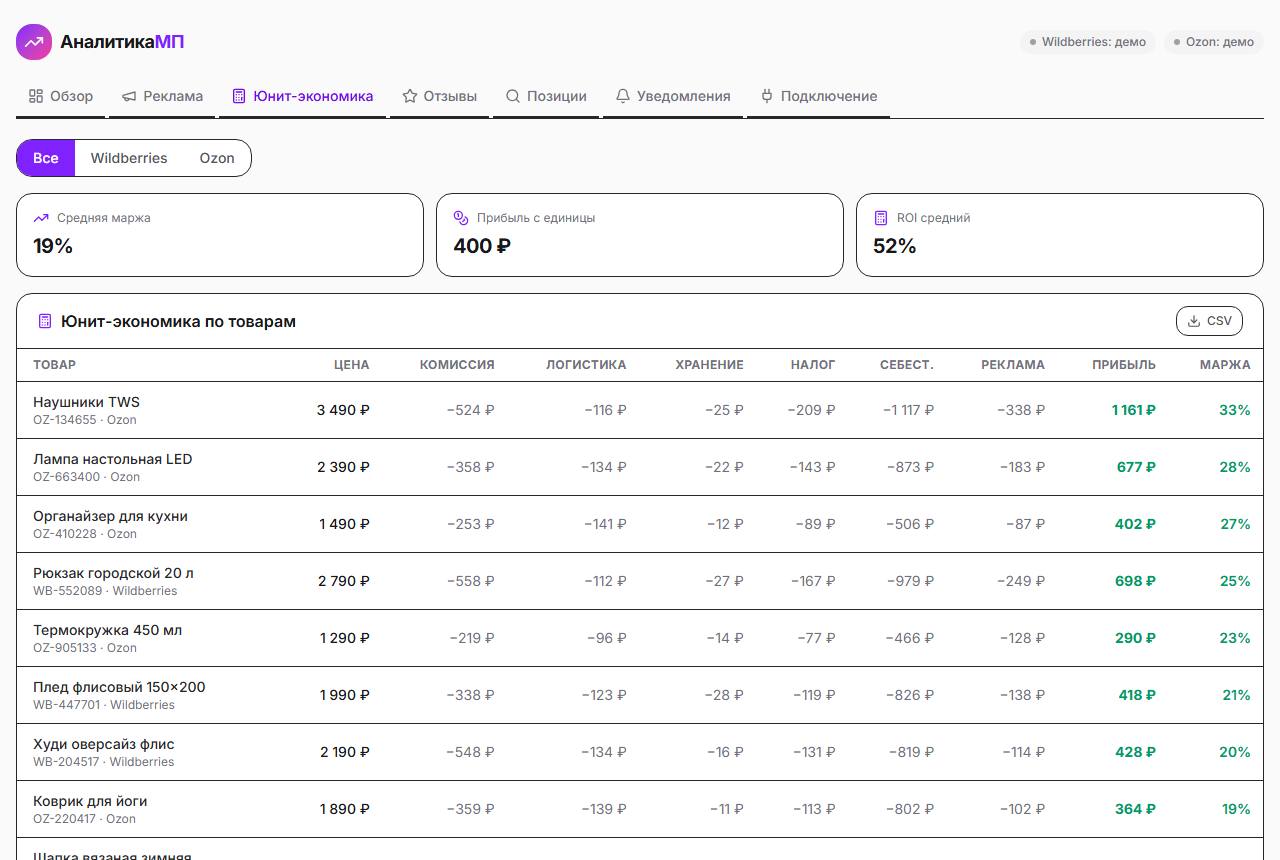Viewport: 1280px width, 860px height.
Task: Click the 33% margin value
Action: 1235,410
